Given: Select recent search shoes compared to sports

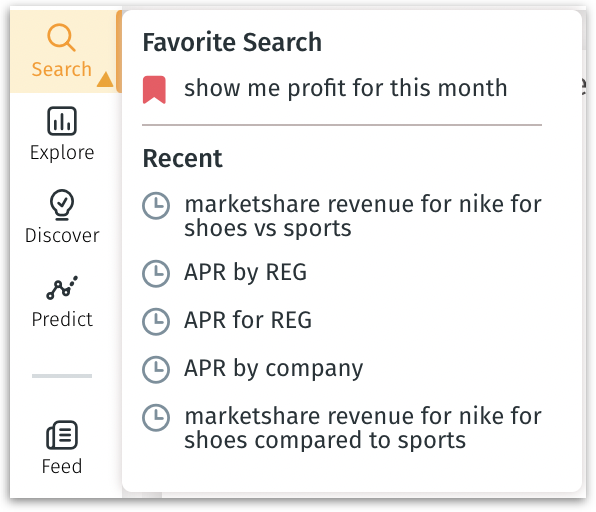Looking at the screenshot, I should [363, 428].
